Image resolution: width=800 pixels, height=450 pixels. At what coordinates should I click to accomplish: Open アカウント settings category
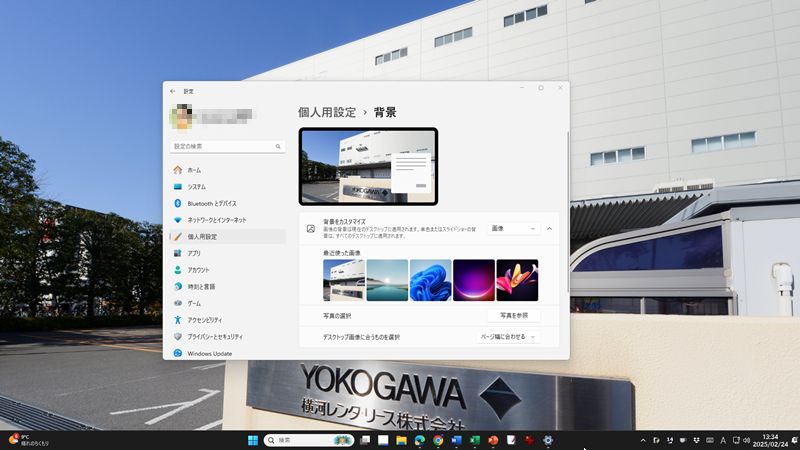pos(228,270)
